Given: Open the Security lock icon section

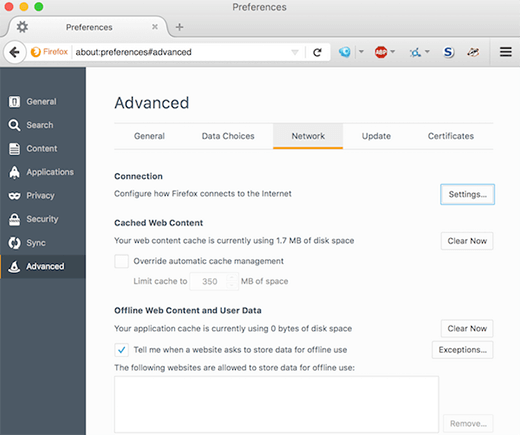Looking at the screenshot, I should (14, 219).
